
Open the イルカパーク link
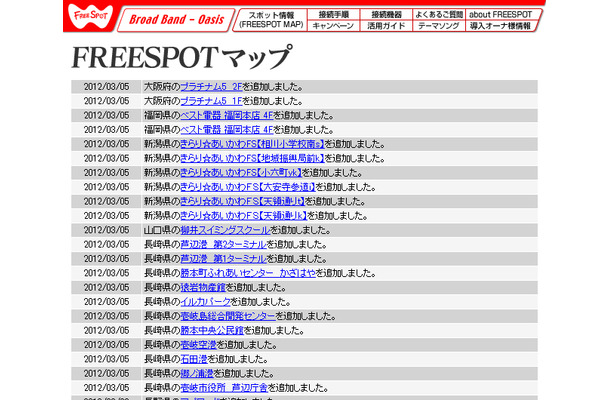(206, 302)
